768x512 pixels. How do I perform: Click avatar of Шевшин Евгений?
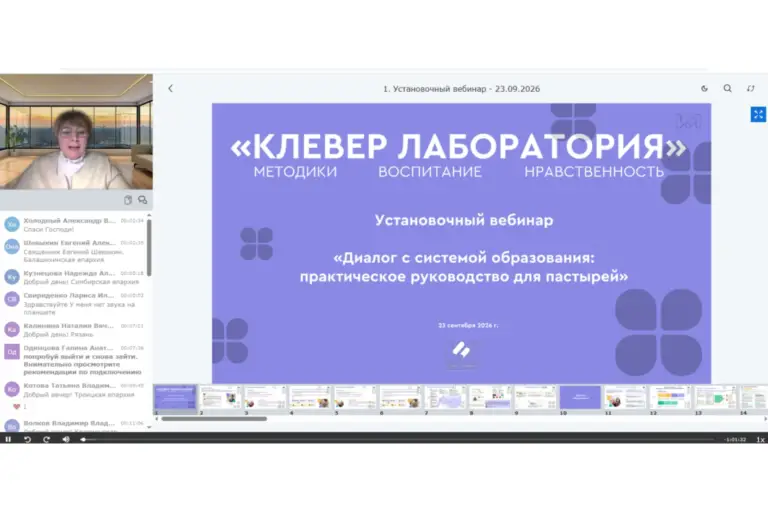click(12, 246)
